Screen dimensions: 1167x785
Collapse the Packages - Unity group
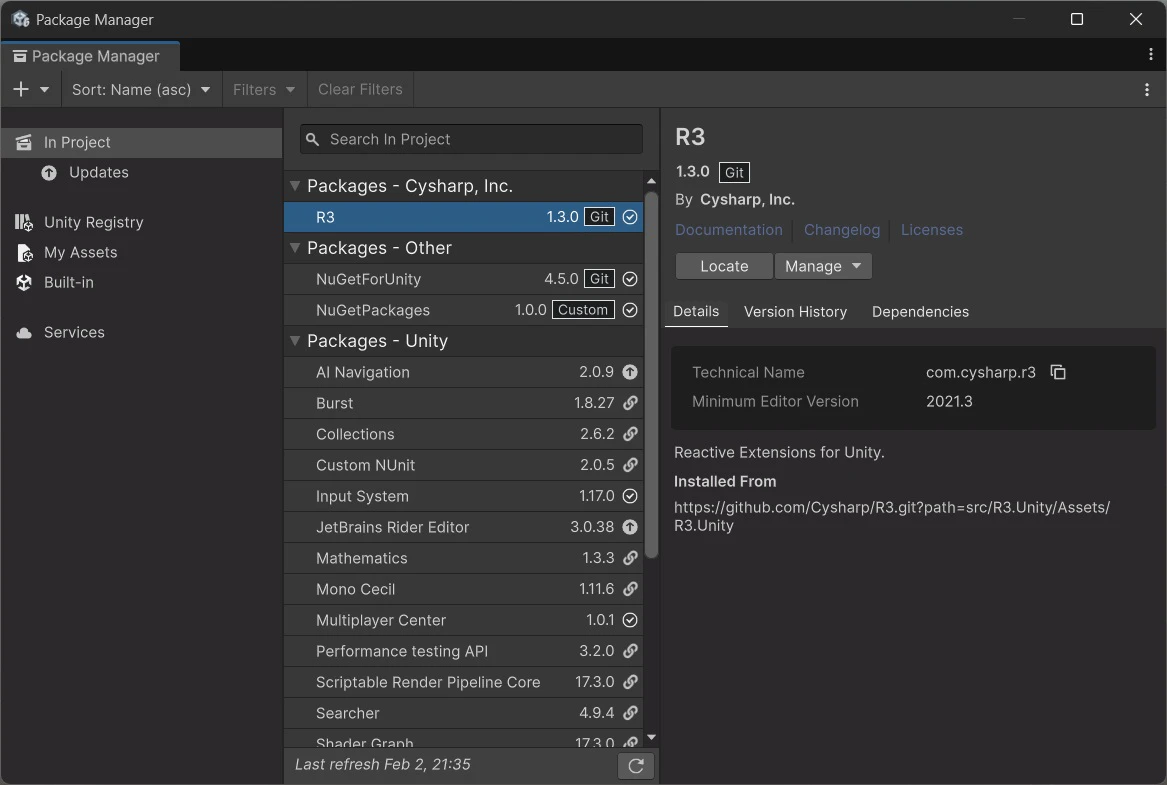(x=295, y=341)
